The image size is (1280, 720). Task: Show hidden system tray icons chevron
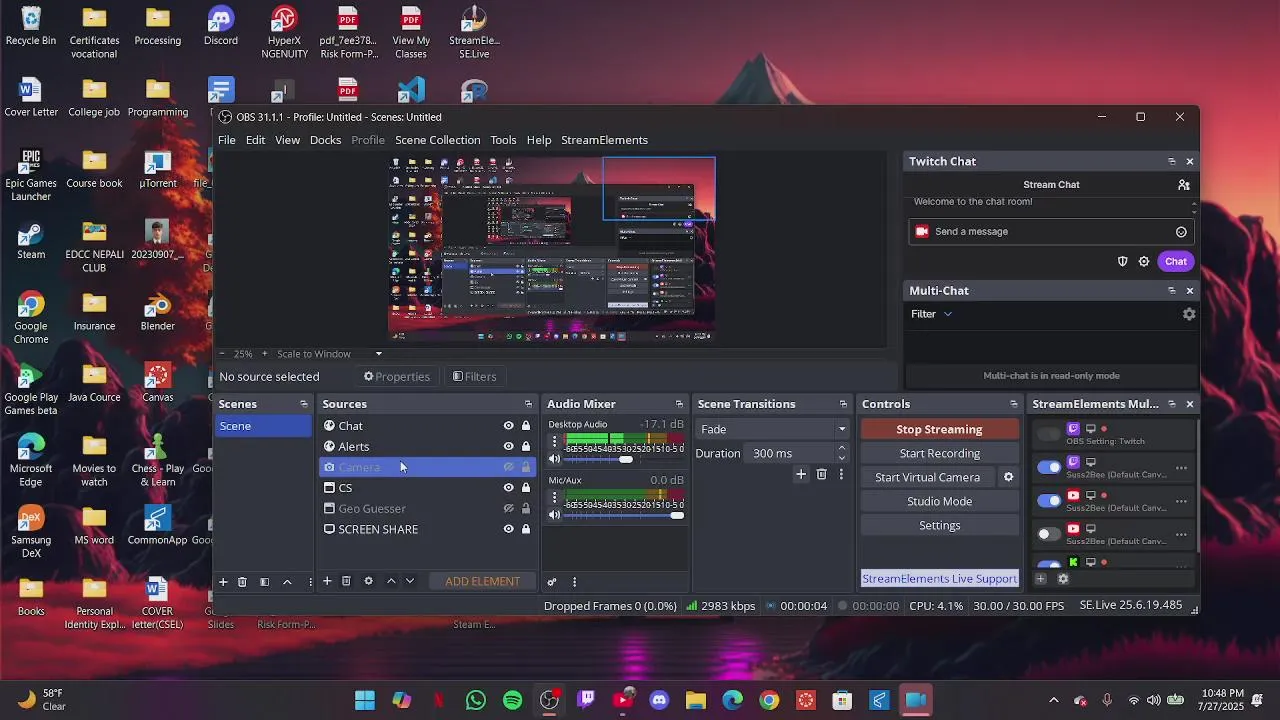pos(1053,700)
